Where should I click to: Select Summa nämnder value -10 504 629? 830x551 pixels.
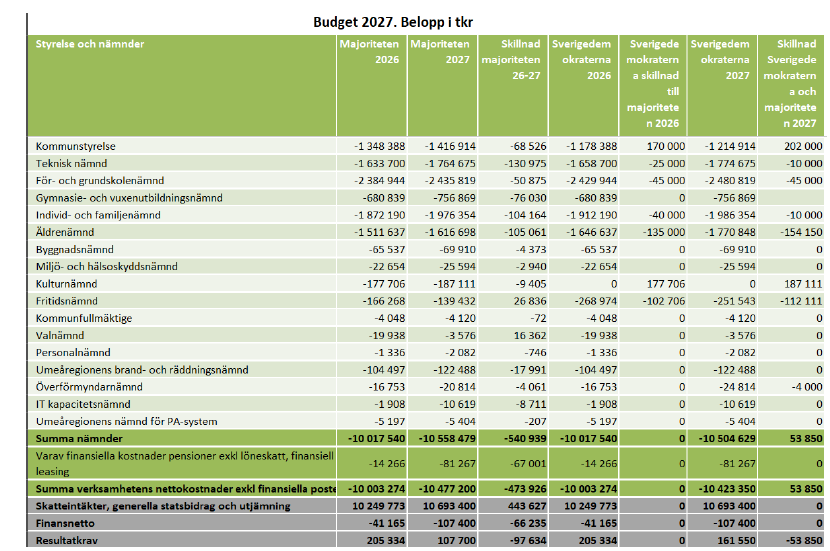[727, 438]
